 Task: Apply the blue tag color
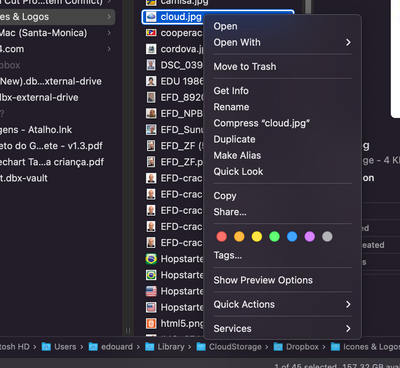pos(292,237)
